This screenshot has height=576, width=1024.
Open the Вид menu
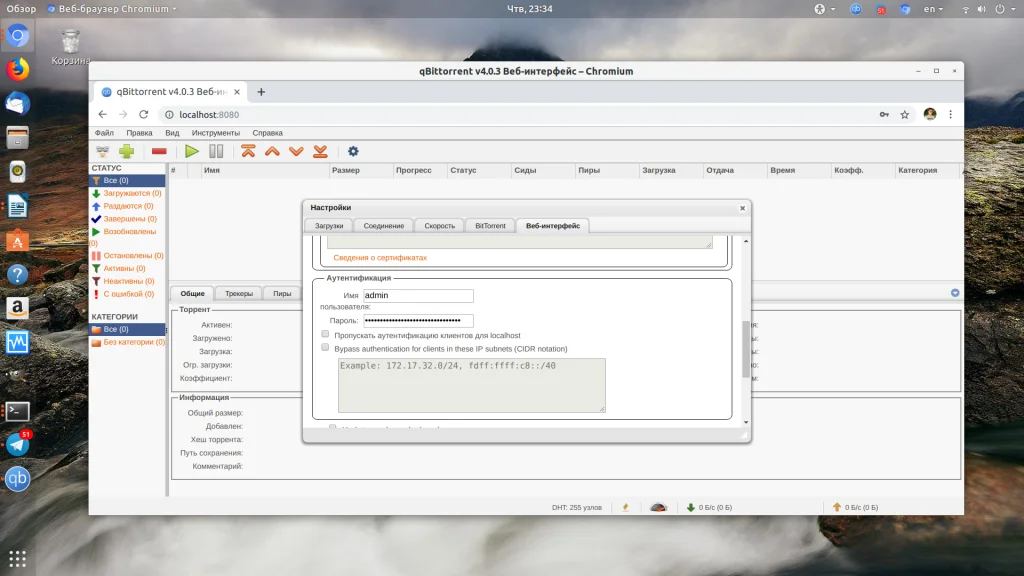[x=172, y=133]
